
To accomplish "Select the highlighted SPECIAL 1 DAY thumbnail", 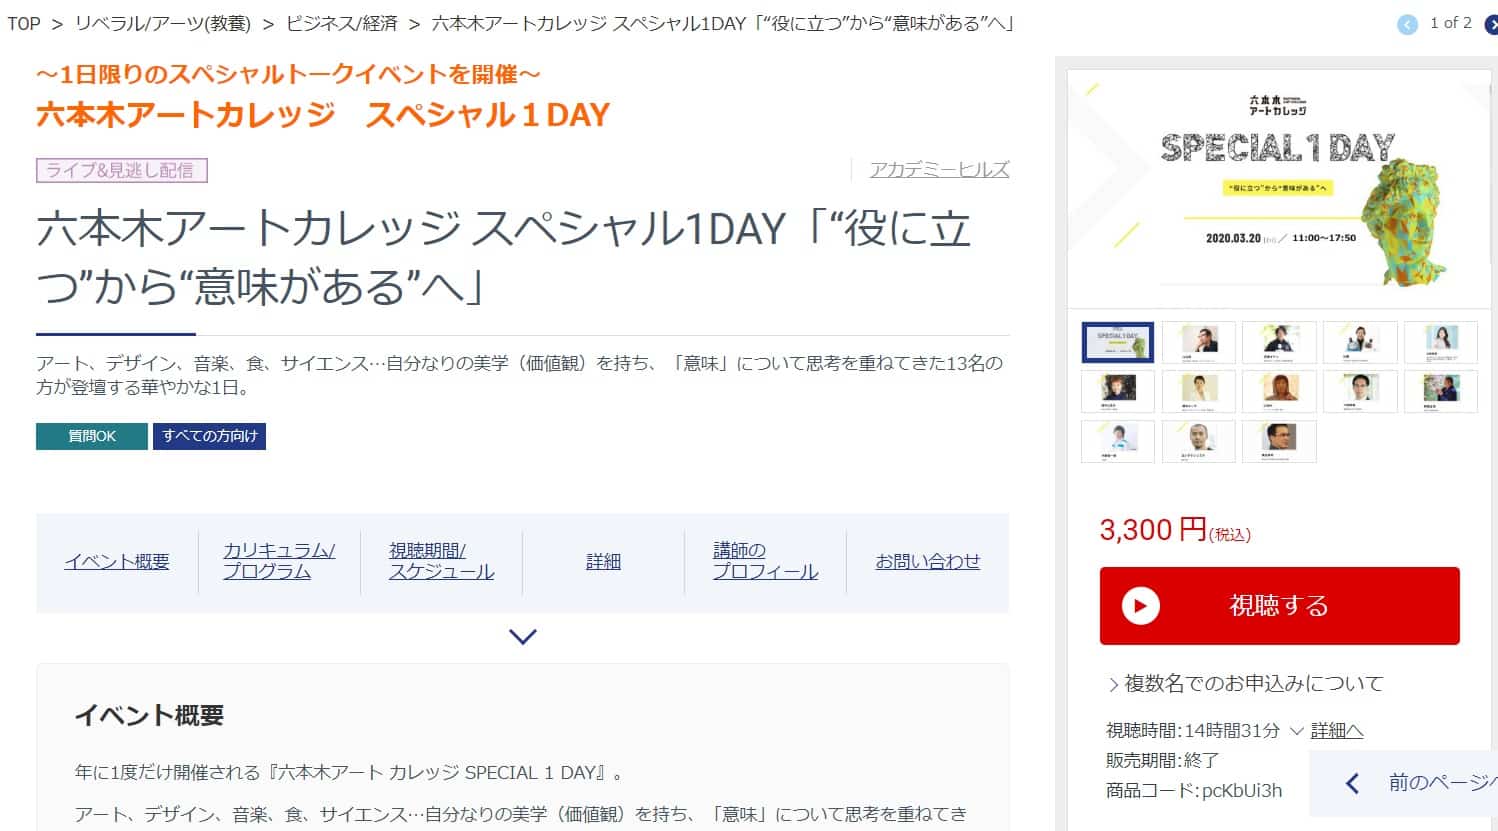I will pyautogui.click(x=1118, y=342).
